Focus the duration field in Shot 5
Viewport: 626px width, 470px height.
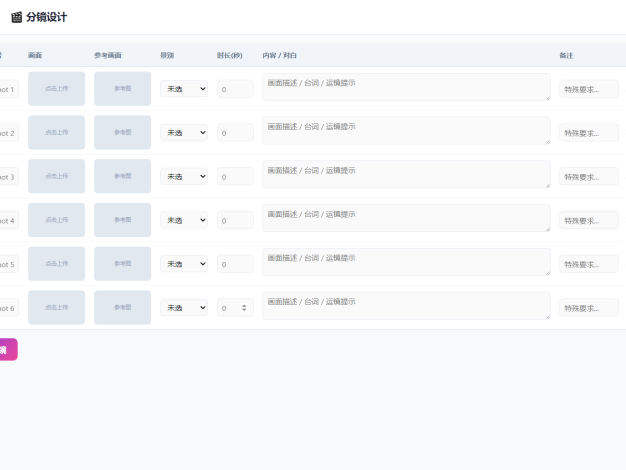[235, 264]
